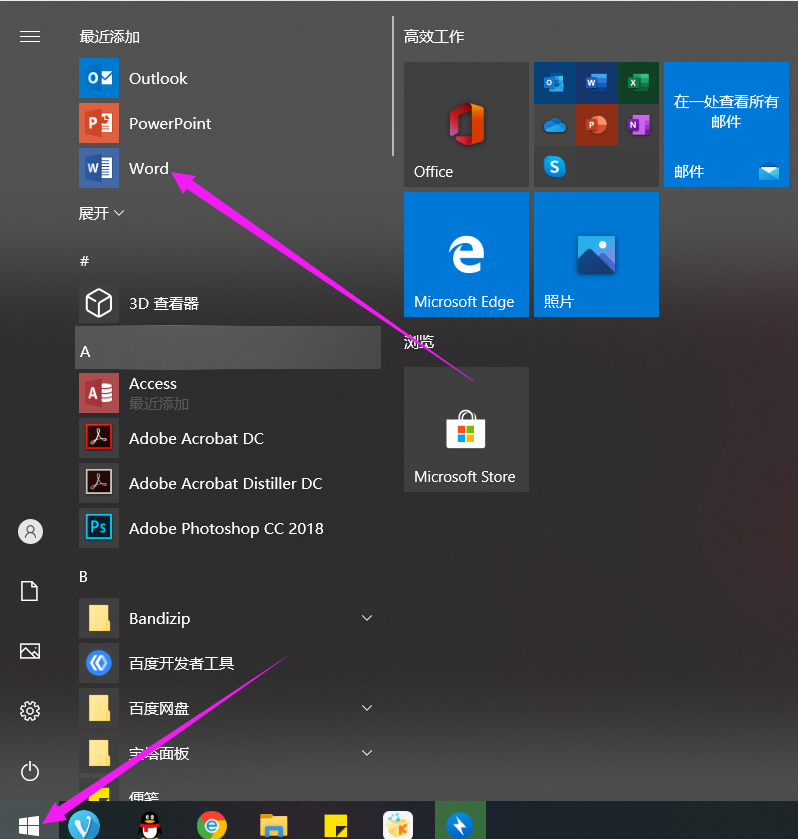
Task: Open the K box app in taskbar
Action: (x=398, y=825)
